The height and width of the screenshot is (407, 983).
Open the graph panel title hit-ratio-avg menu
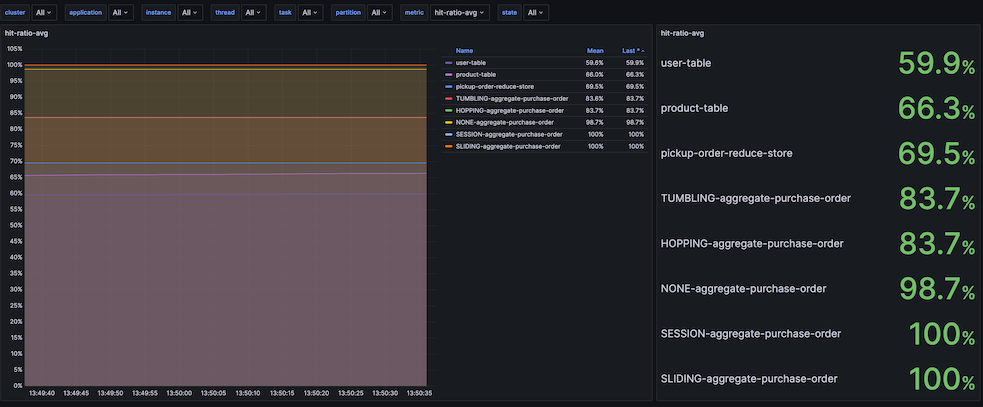26,33
